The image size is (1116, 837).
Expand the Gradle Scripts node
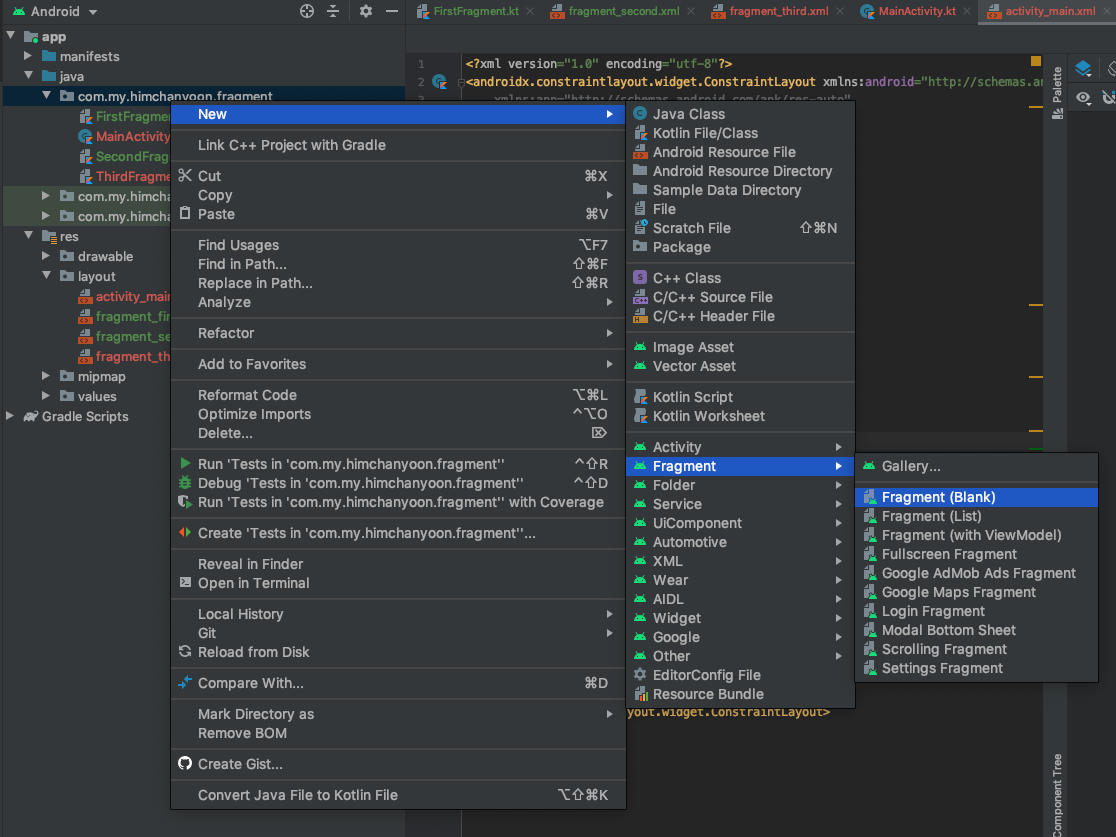10,416
